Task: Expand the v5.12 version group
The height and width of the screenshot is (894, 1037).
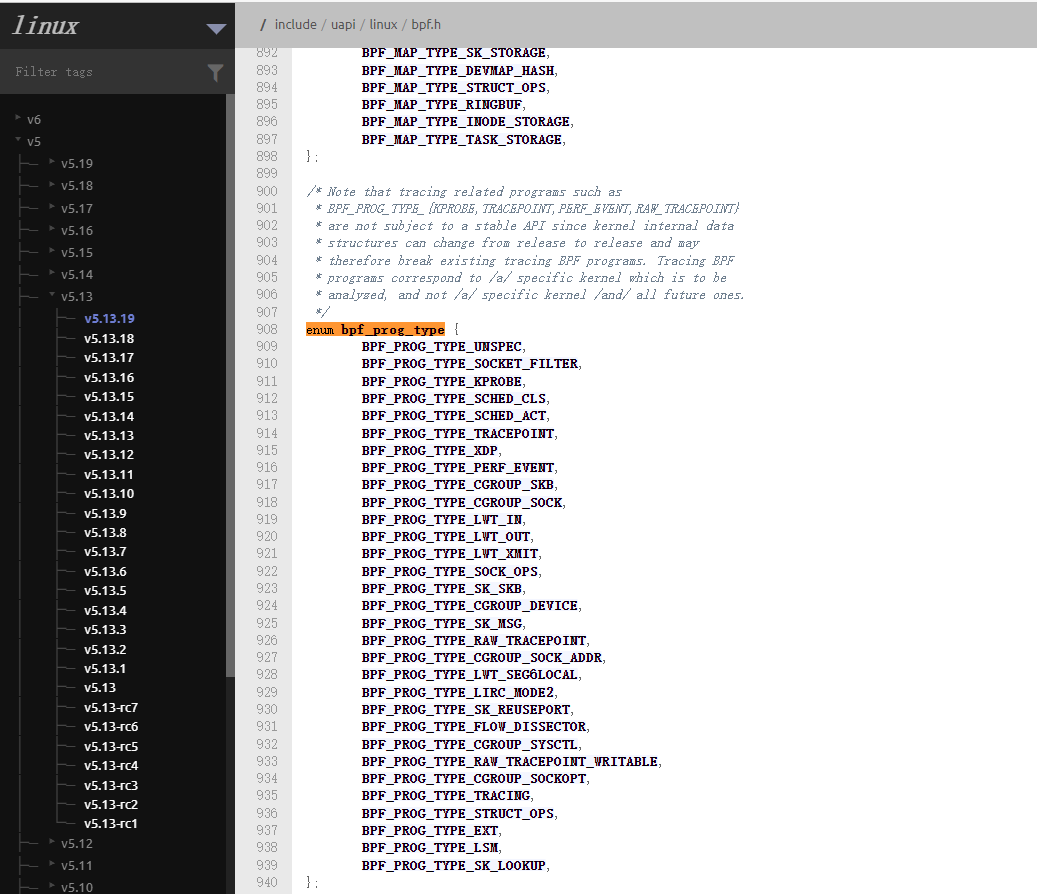Action: coord(52,842)
